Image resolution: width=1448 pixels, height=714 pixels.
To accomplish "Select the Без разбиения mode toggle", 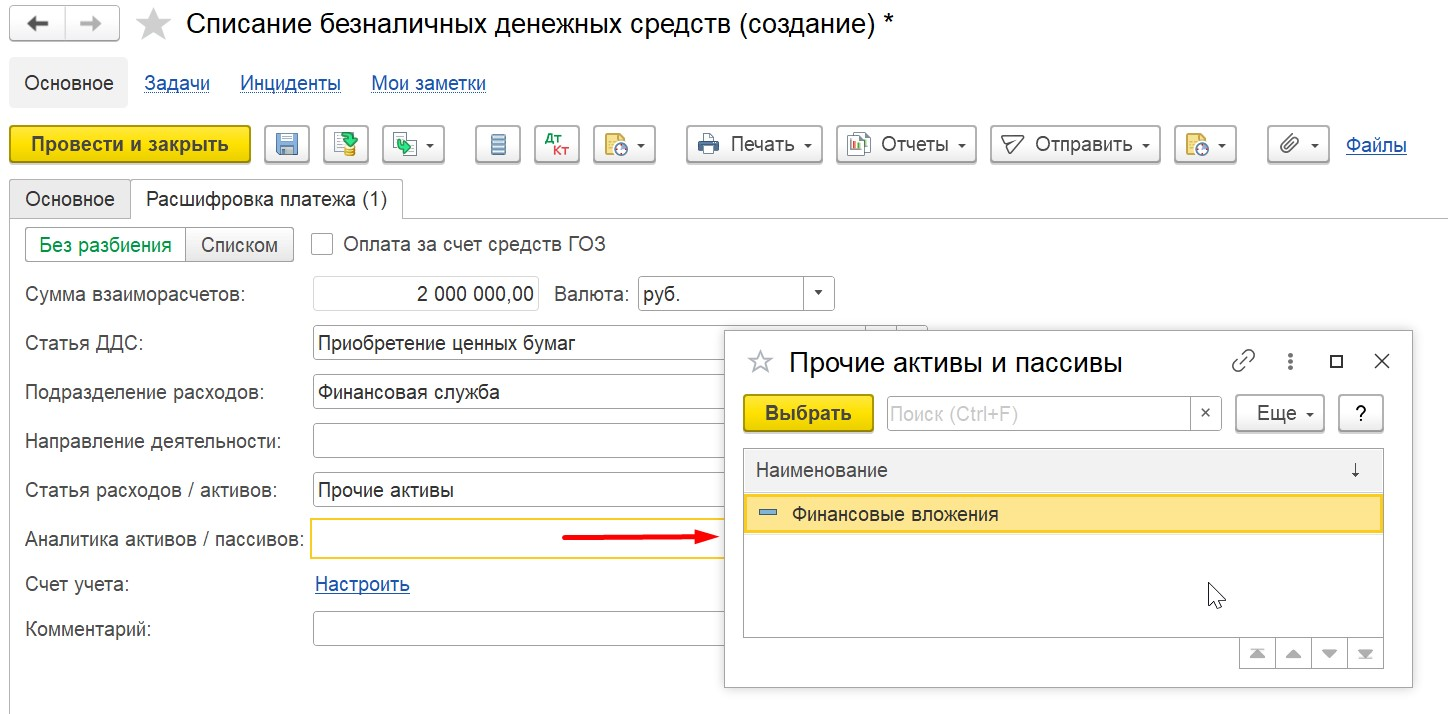I will [105, 245].
